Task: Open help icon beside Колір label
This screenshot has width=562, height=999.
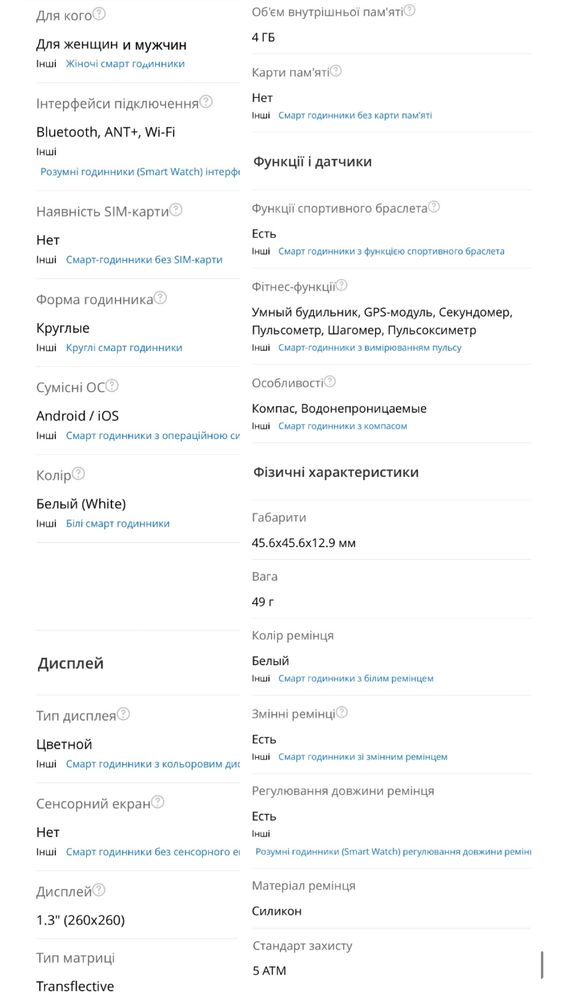Action: pyautogui.click(x=78, y=473)
